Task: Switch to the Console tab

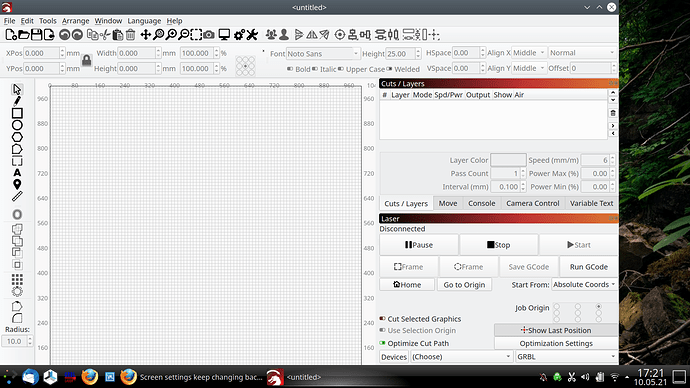Action: click(481, 203)
